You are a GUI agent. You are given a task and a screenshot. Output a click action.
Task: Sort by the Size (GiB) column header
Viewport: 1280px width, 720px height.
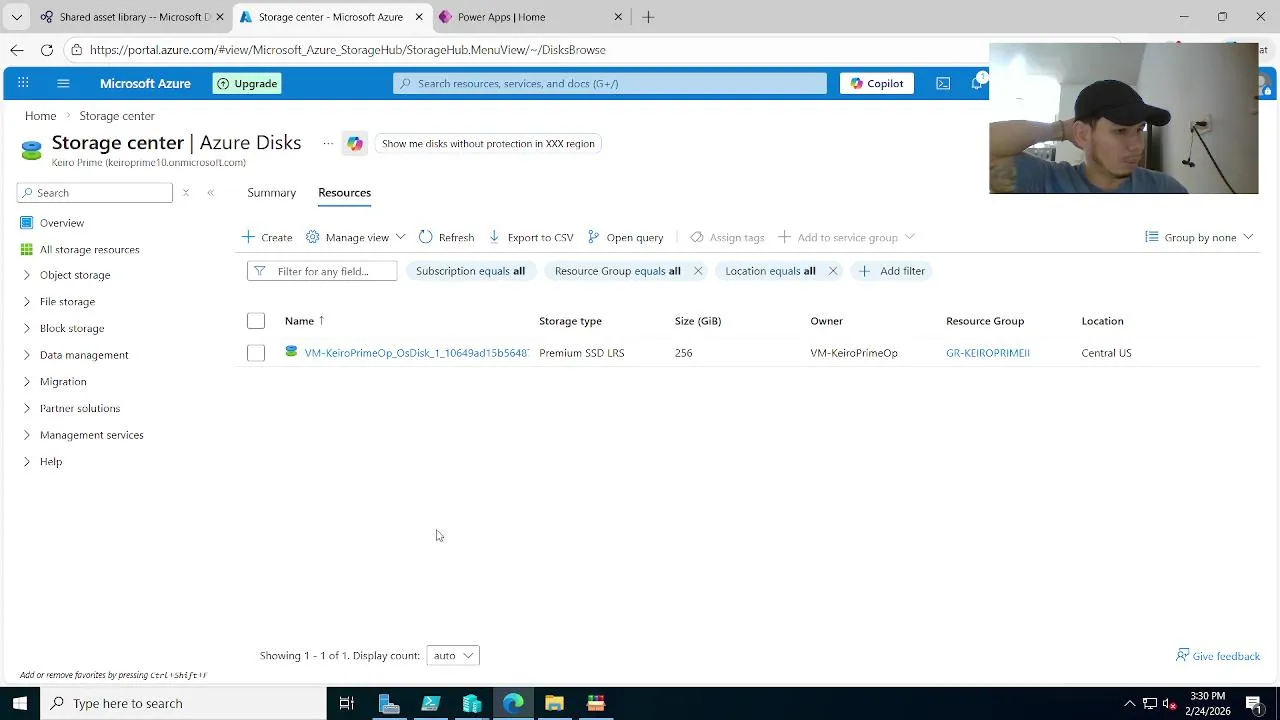click(x=698, y=321)
